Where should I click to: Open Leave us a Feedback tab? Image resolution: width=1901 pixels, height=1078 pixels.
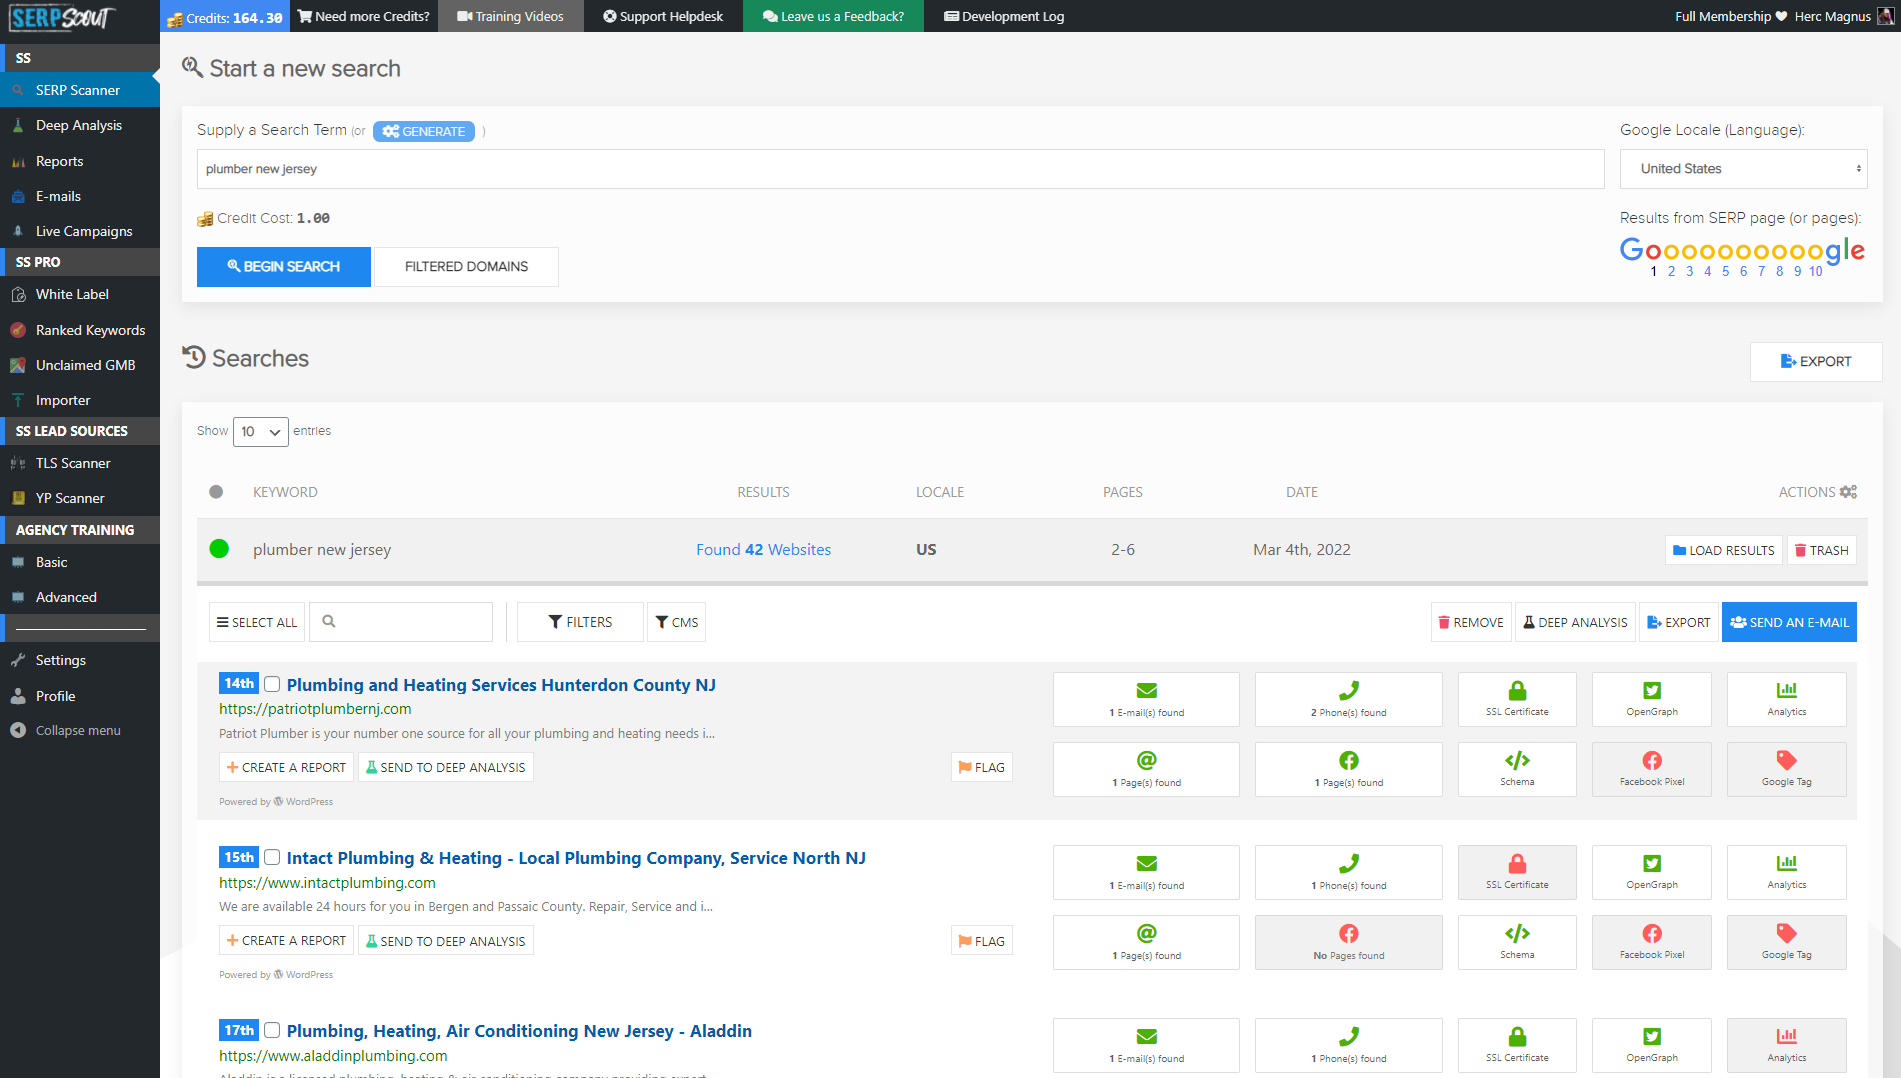click(833, 16)
